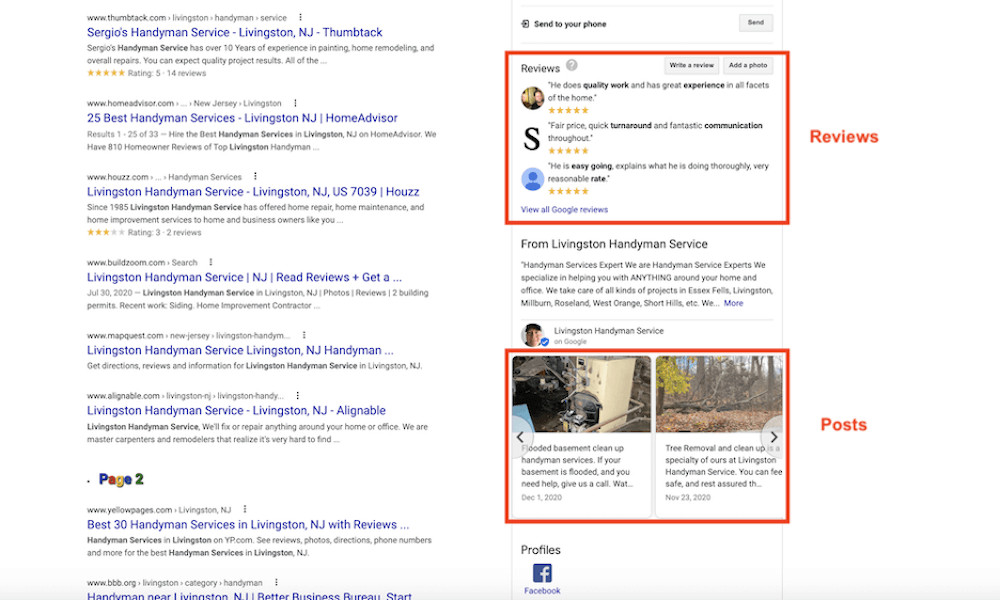Open options menu beside homeadvisor.com URL

(x=295, y=103)
